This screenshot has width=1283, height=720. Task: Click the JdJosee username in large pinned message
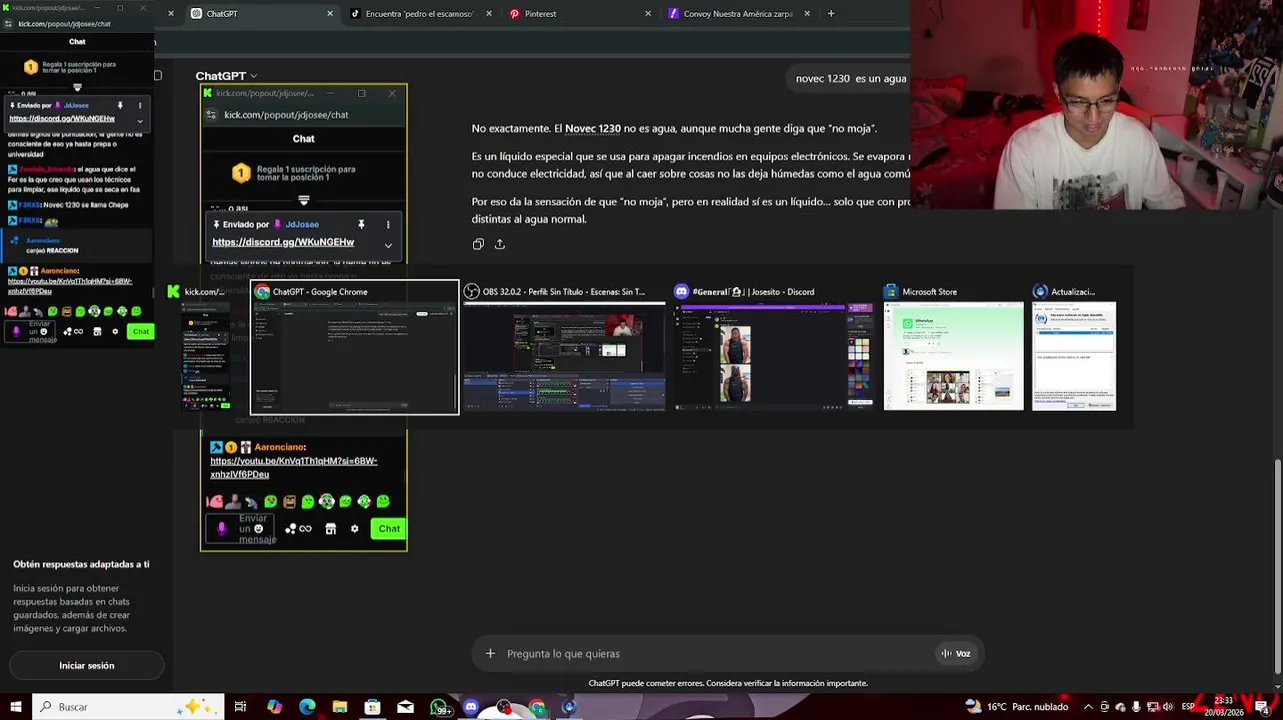click(x=302, y=225)
